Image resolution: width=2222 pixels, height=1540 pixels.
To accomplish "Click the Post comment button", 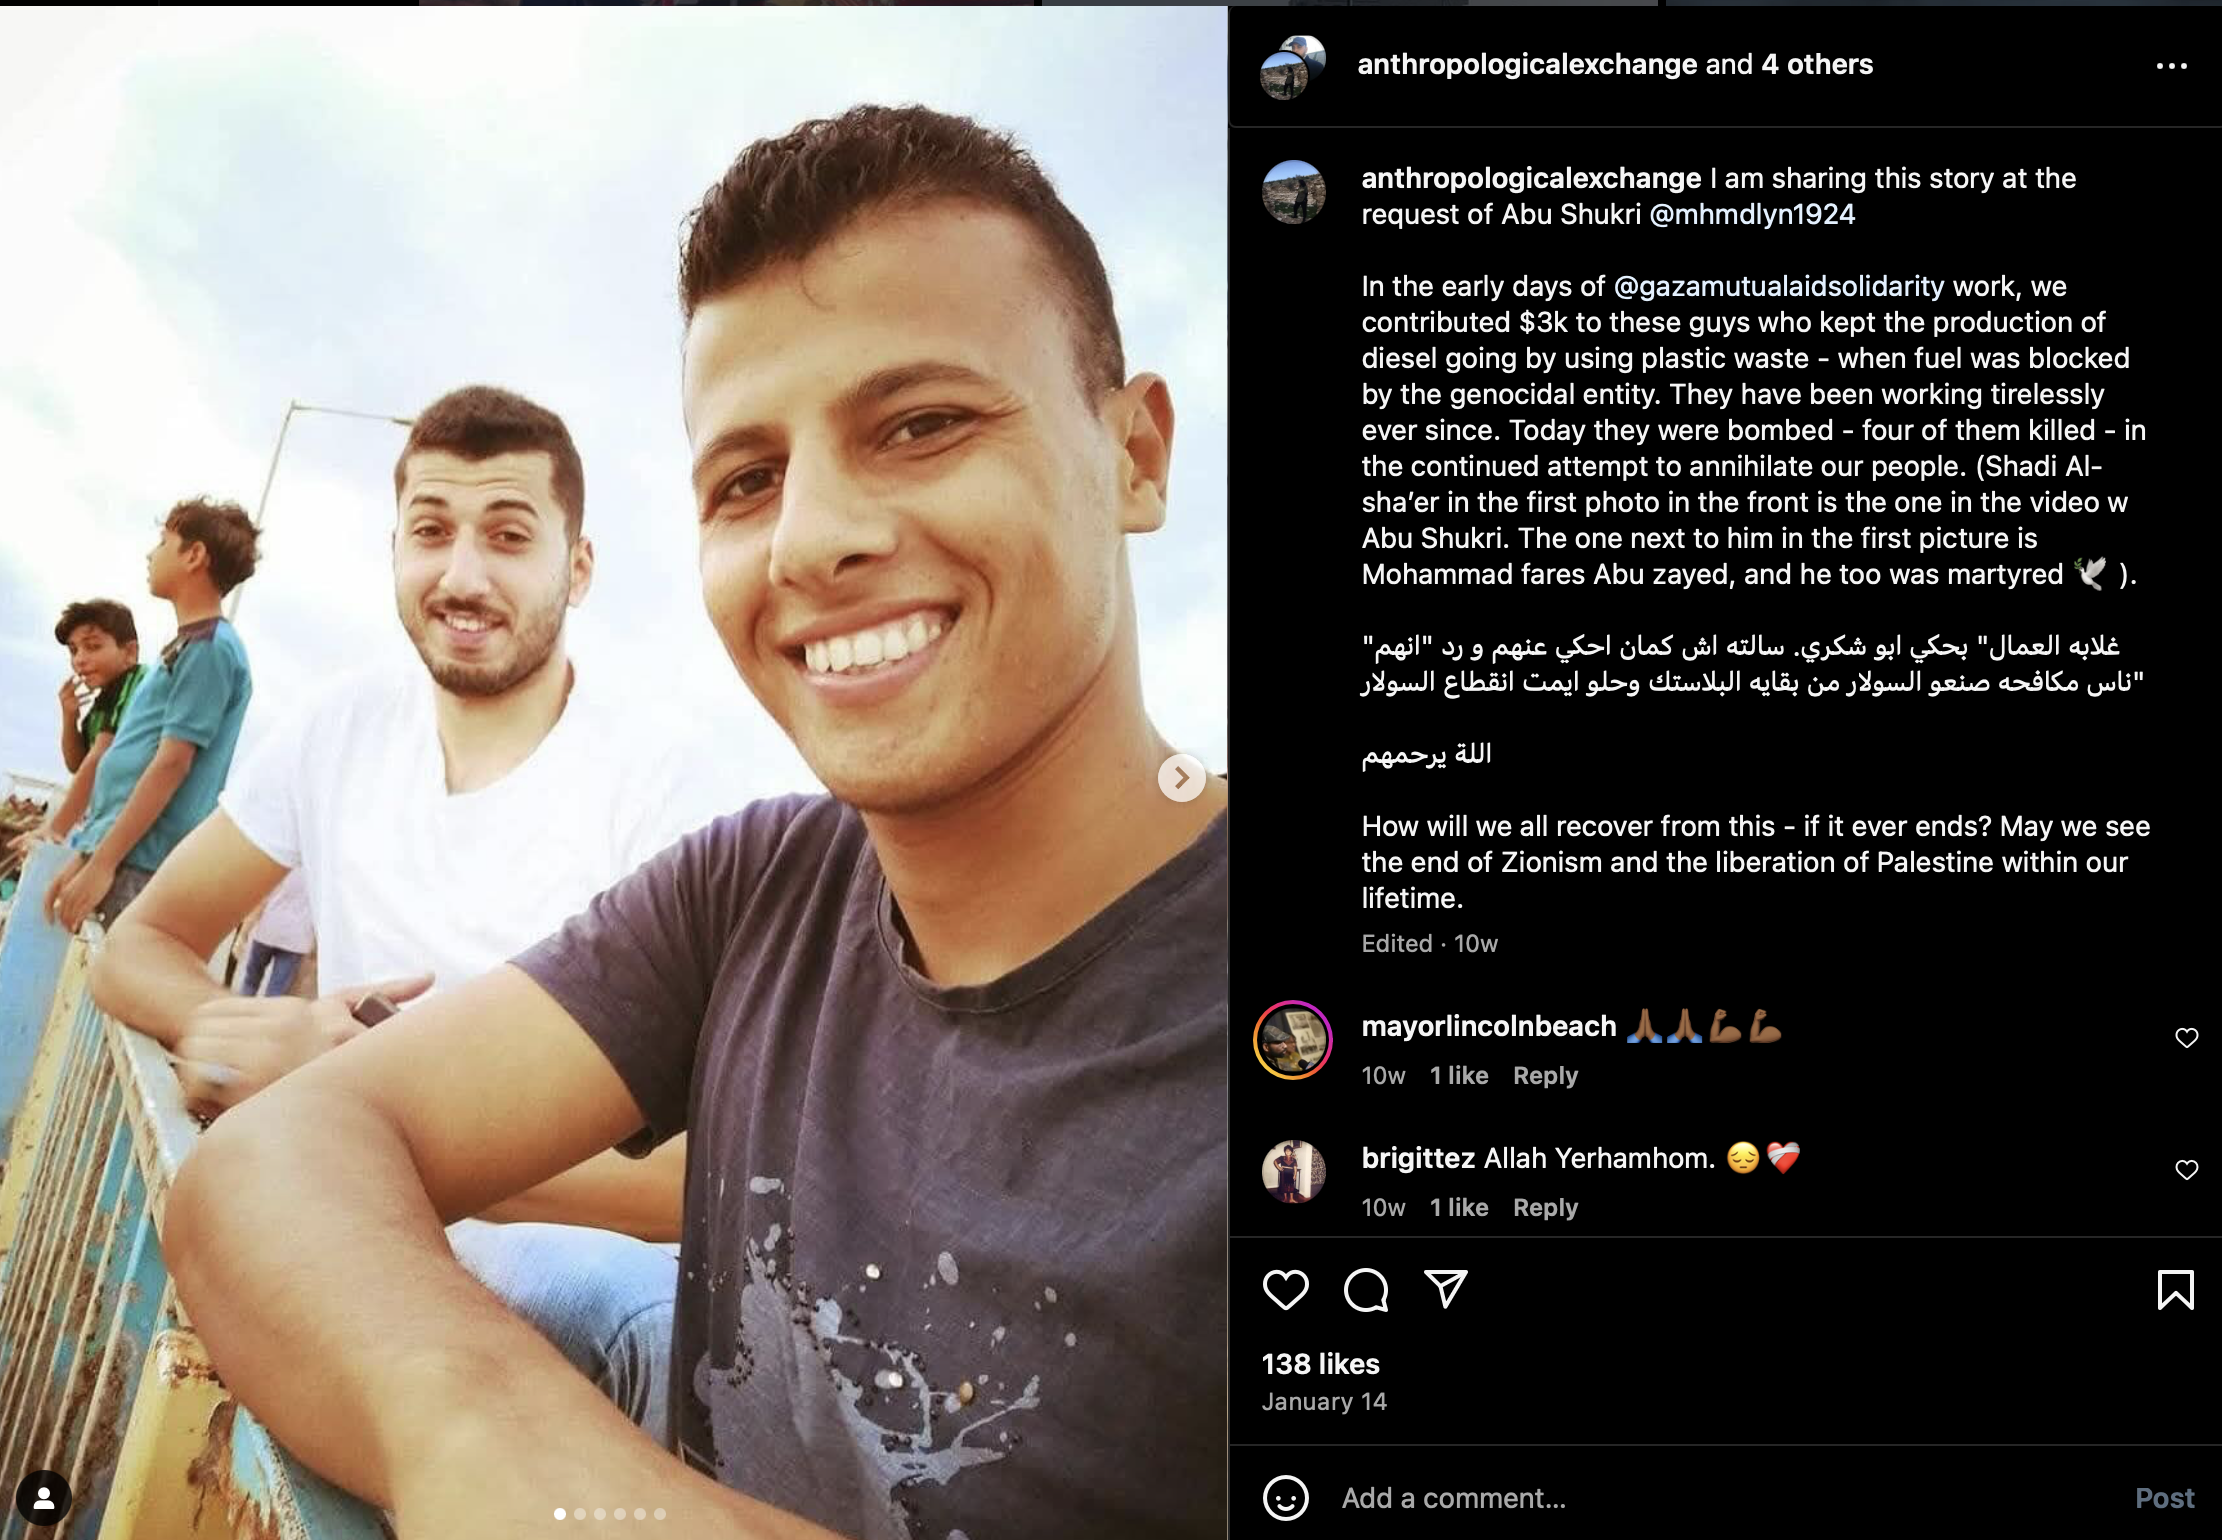I will click(x=2164, y=1498).
